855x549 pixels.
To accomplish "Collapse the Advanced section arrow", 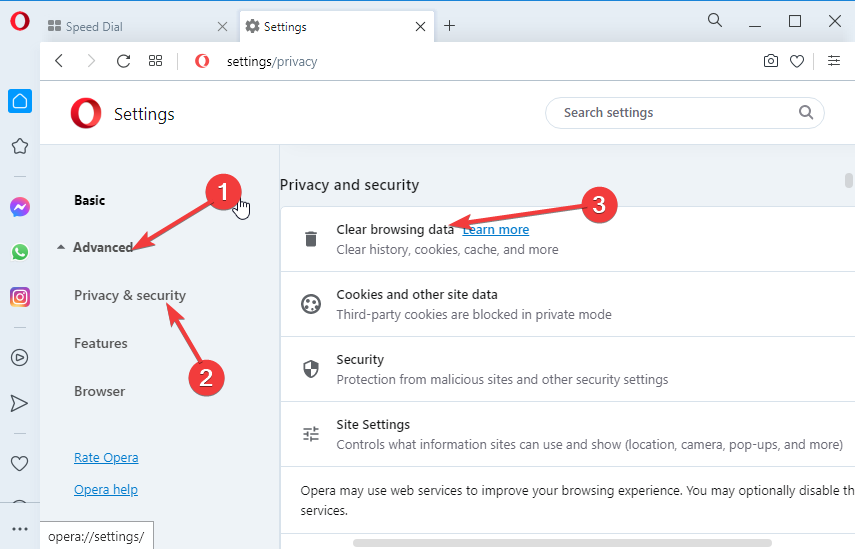I will [x=61, y=248].
